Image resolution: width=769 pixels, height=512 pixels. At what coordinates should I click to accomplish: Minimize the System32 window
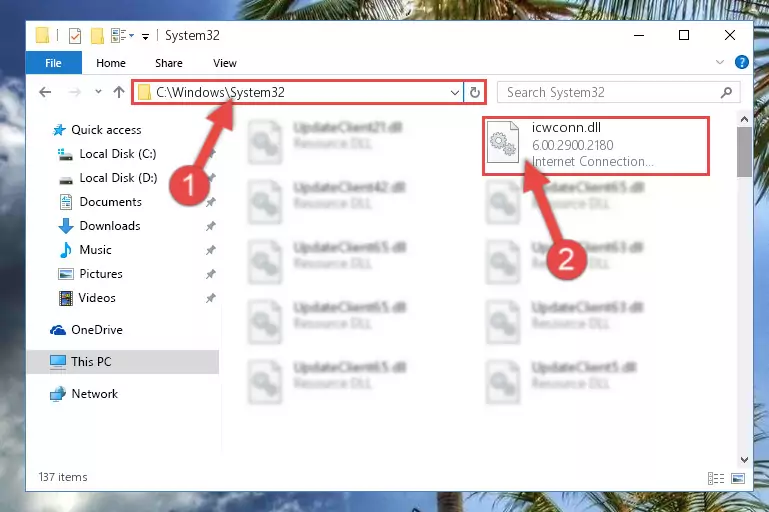coord(639,35)
